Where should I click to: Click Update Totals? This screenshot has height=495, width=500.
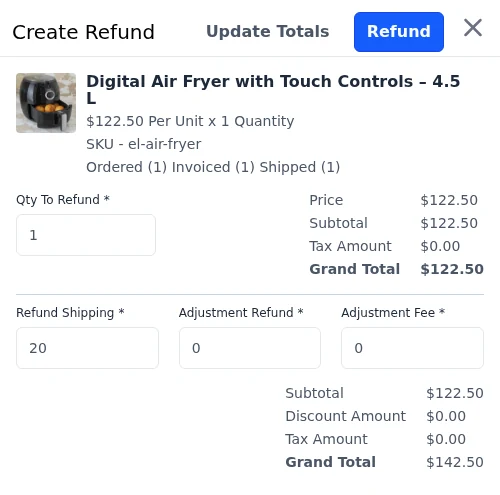click(268, 32)
